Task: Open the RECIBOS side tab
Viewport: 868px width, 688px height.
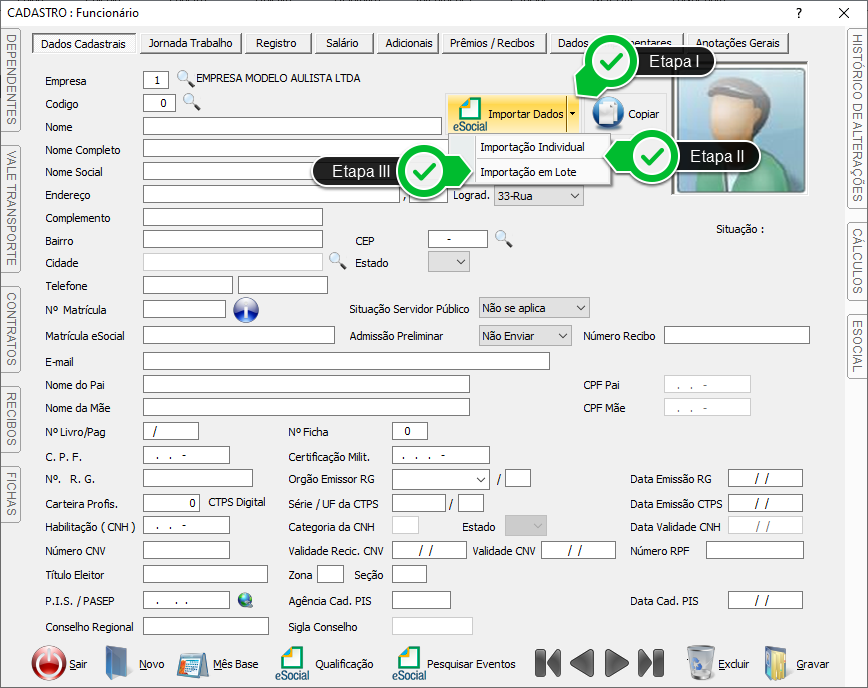Action: [11, 419]
